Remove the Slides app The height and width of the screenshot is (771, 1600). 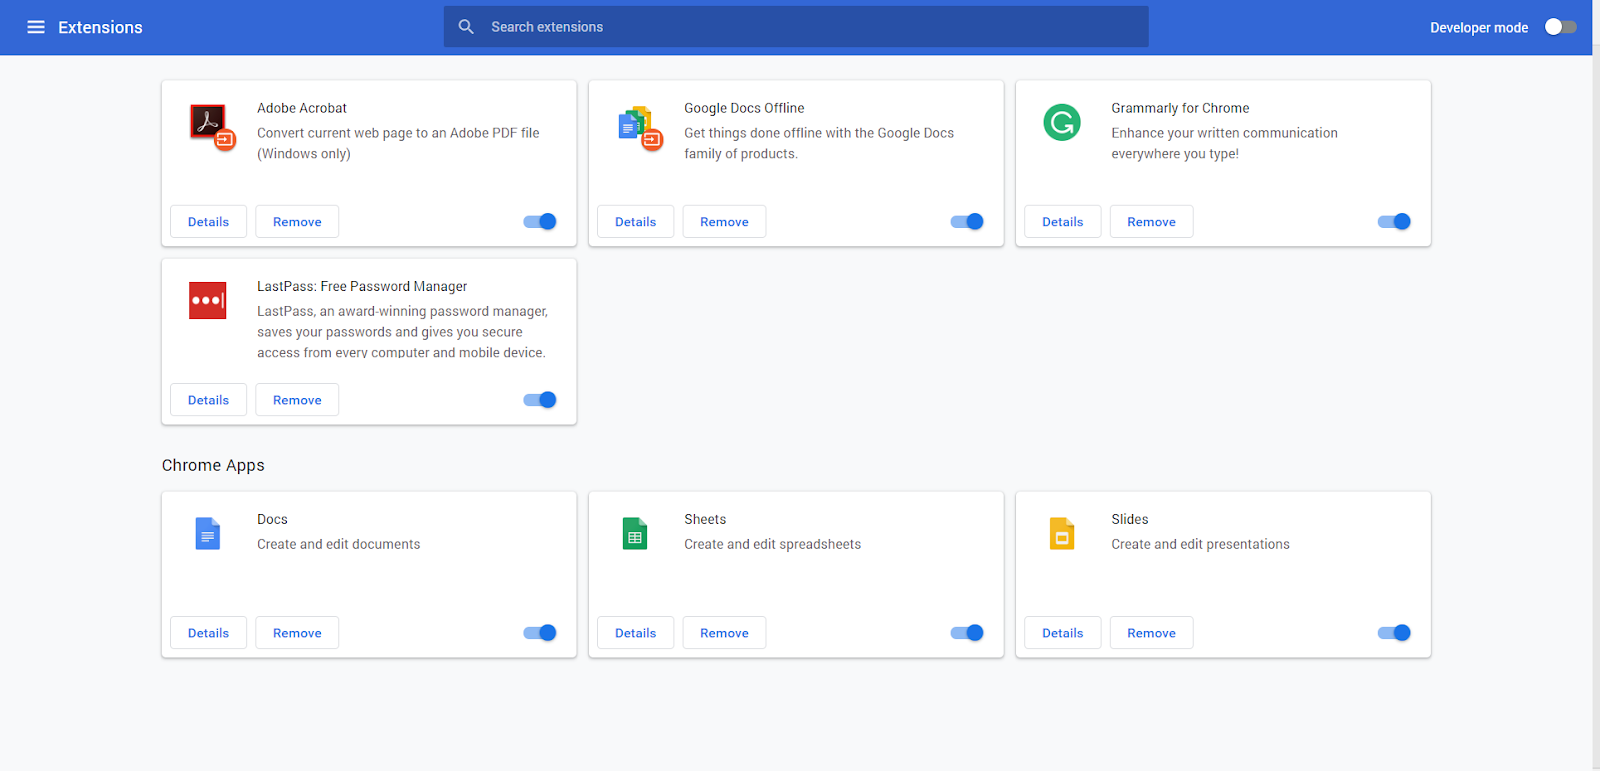pyautogui.click(x=1151, y=633)
